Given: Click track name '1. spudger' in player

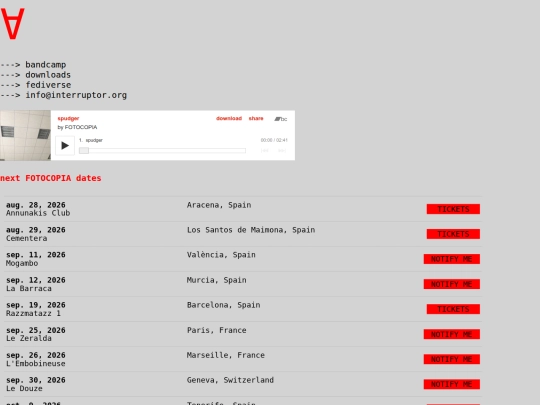Looking at the screenshot, I should point(91,140).
